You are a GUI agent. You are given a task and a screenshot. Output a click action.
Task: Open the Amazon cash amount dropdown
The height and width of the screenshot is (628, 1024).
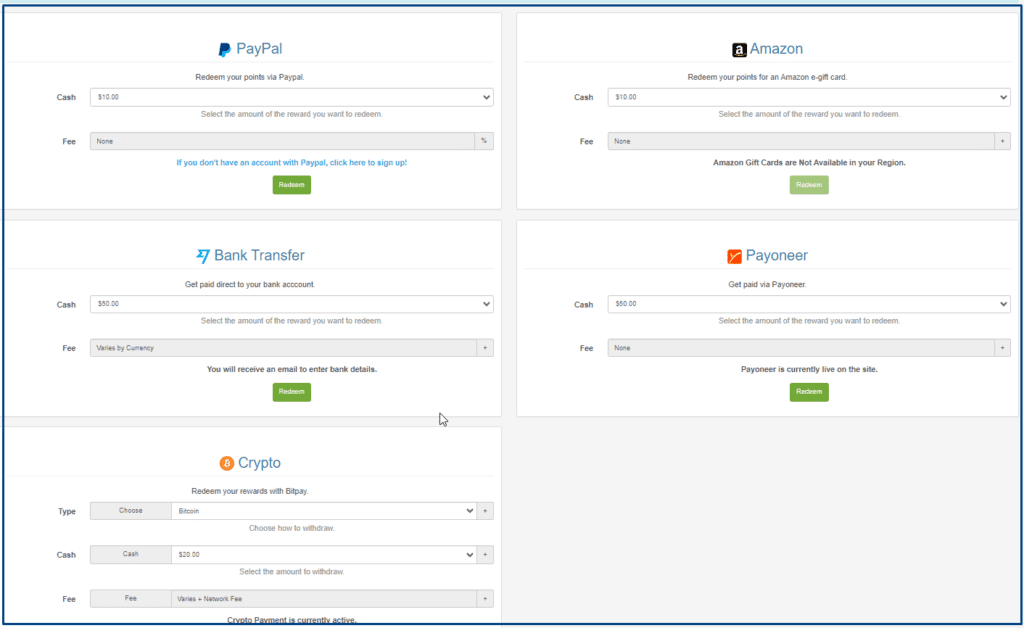808,97
